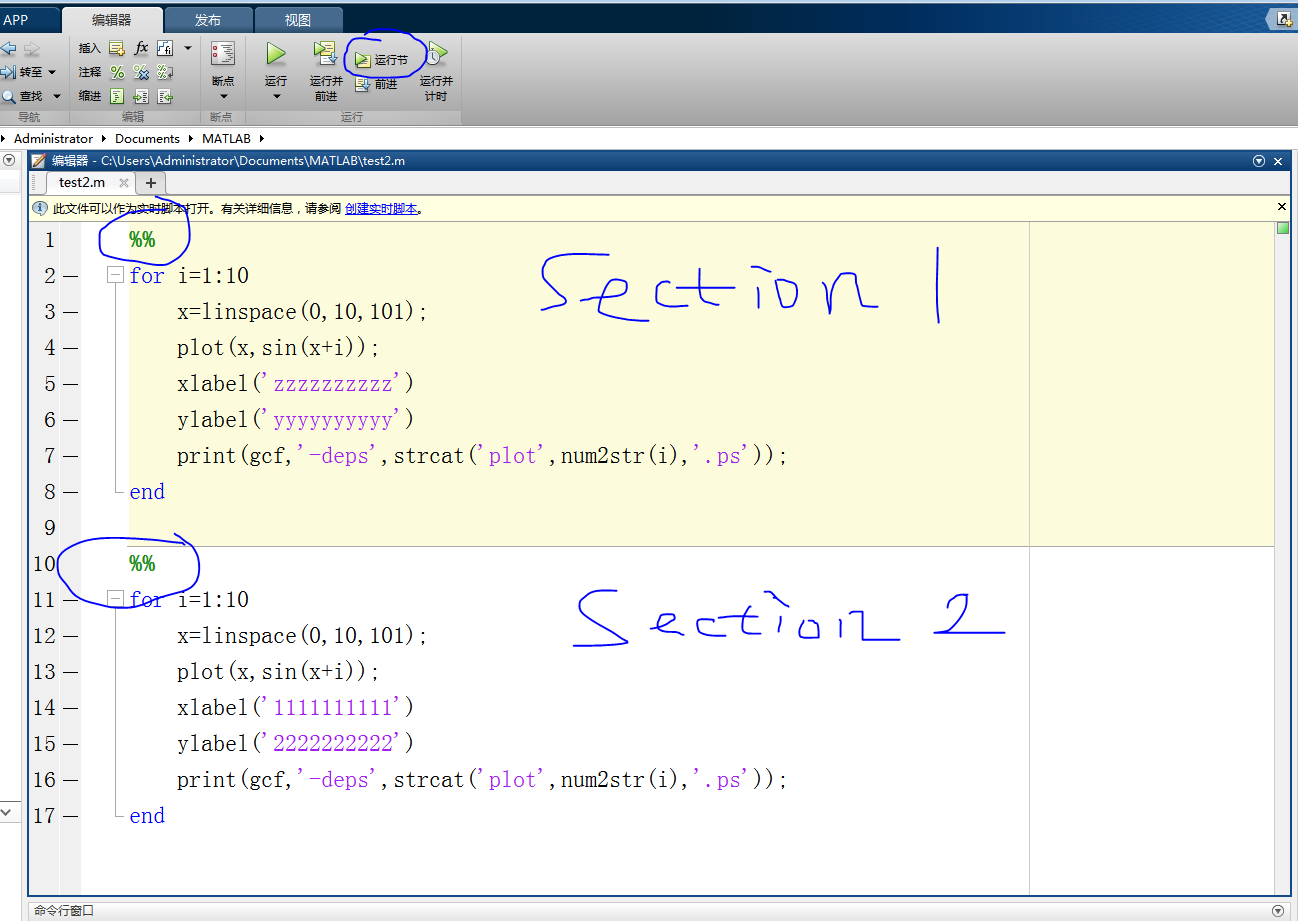Toggle breakpoint on line 3
Image resolution: width=1298 pixels, height=921 pixels.
click(x=70, y=312)
